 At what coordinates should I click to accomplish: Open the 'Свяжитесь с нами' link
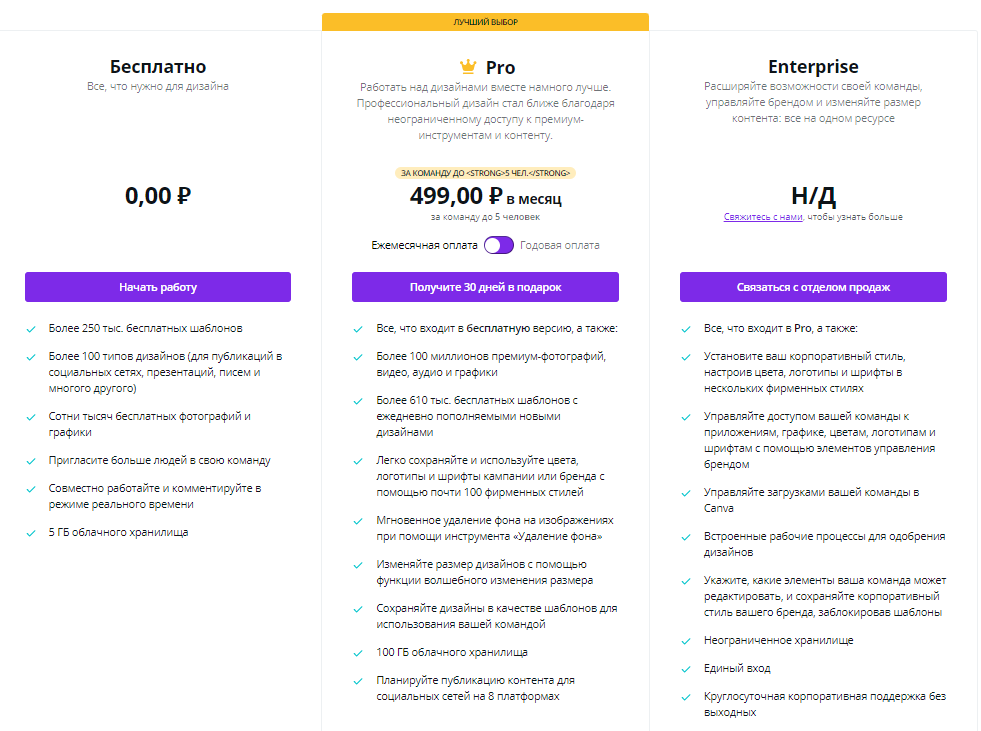(x=763, y=217)
